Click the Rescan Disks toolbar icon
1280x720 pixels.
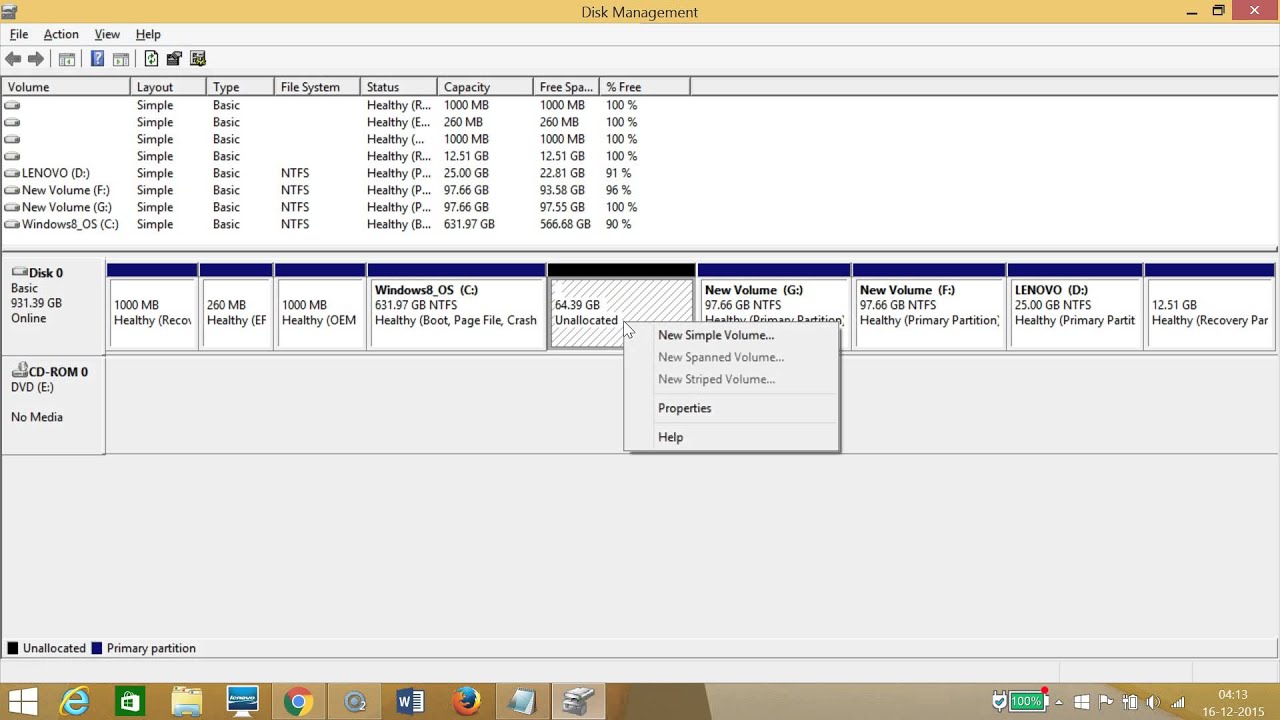pyautogui.click(x=174, y=59)
